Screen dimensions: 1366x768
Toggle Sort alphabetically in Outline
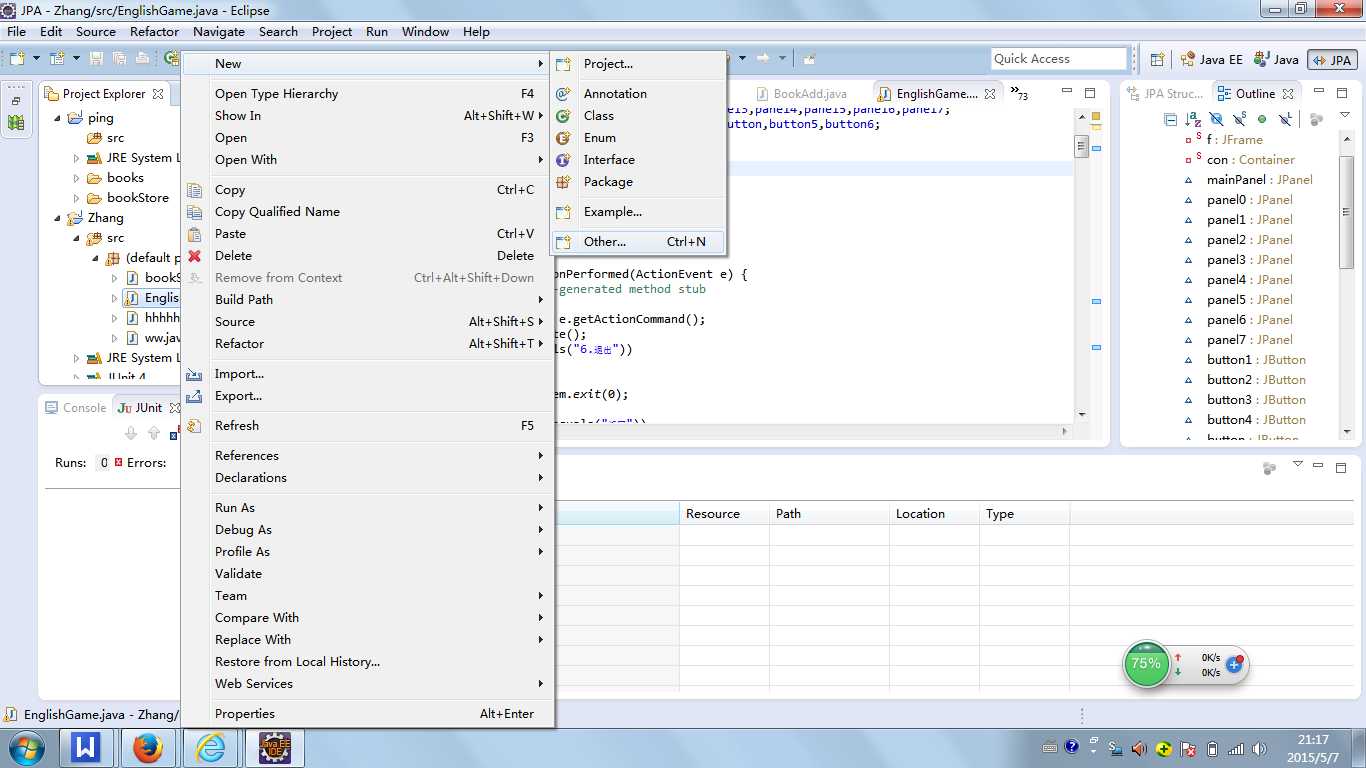(1193, 119)
